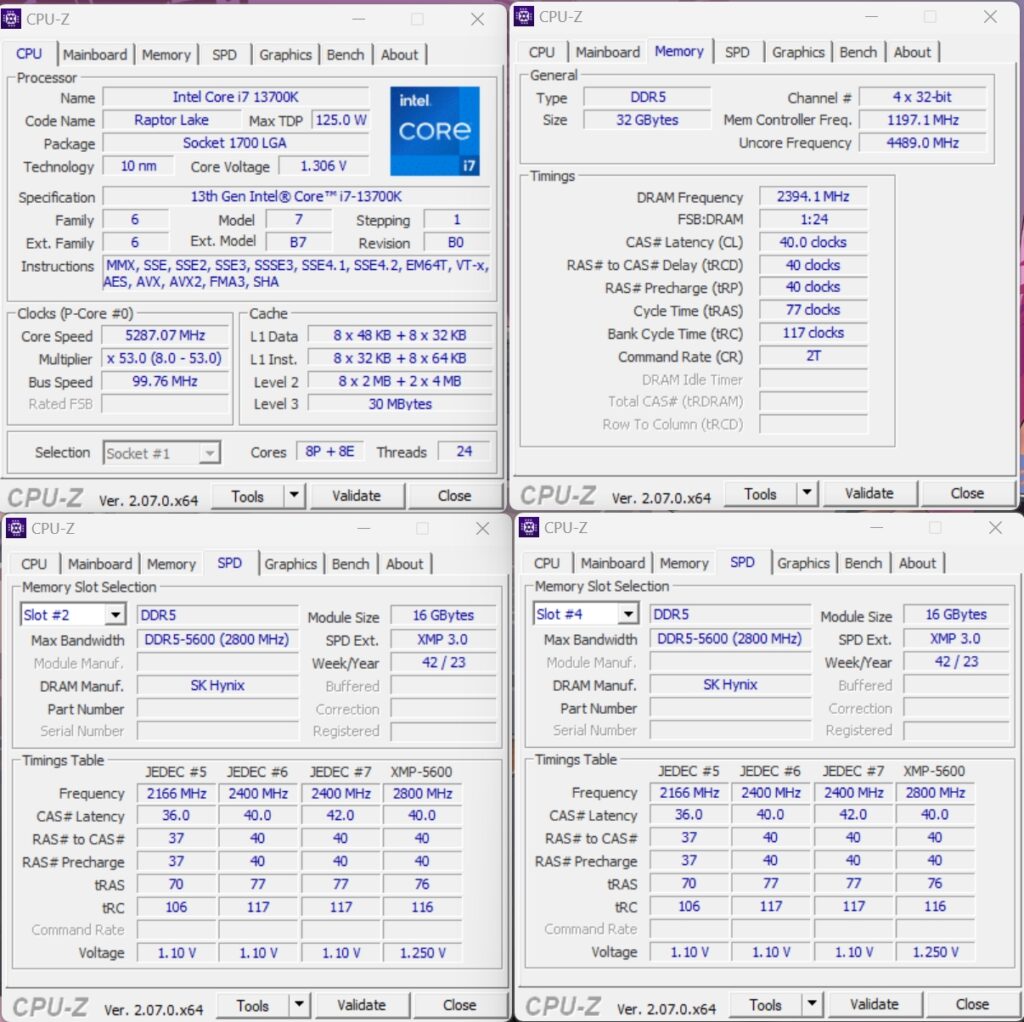
Task: Open About tab in CPU window
Action: click(x=399, y=55)
